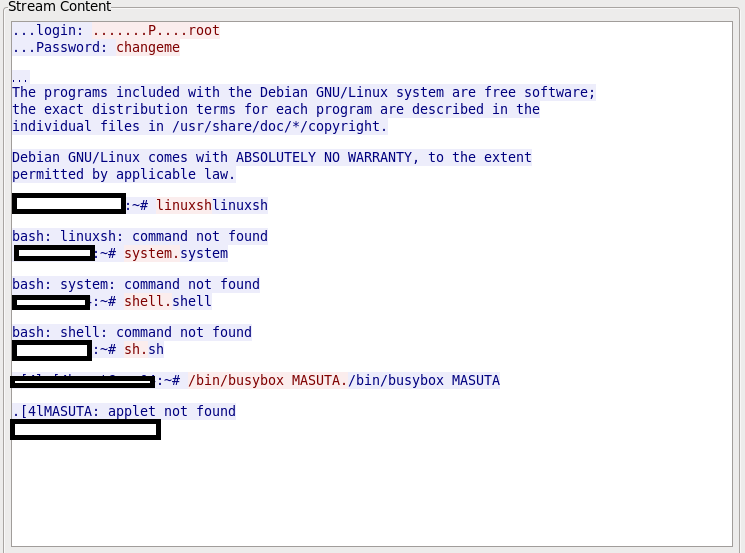The height and width of the screenshot is (553, 745).
Task: Click the red '/bin/busybox MASUTA.' command
Action: (x=268, y=381)
